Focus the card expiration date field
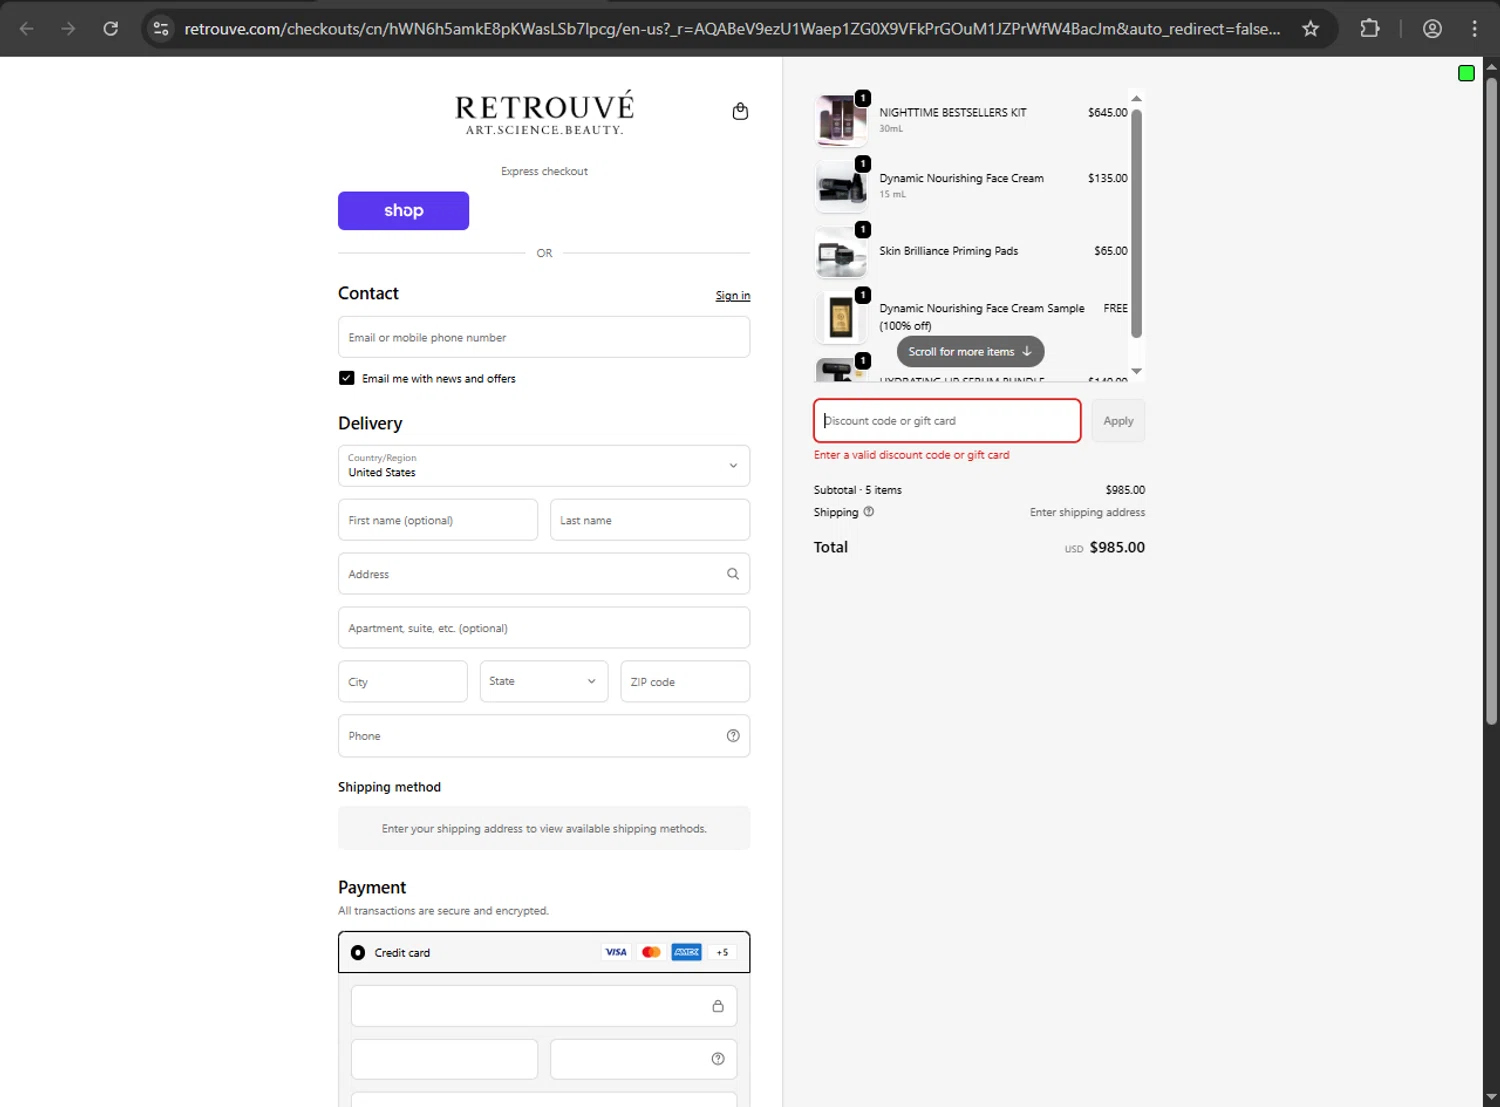Image resolution: width=1500 pixels, height=1107 pixels. (x=444, y=1059)
